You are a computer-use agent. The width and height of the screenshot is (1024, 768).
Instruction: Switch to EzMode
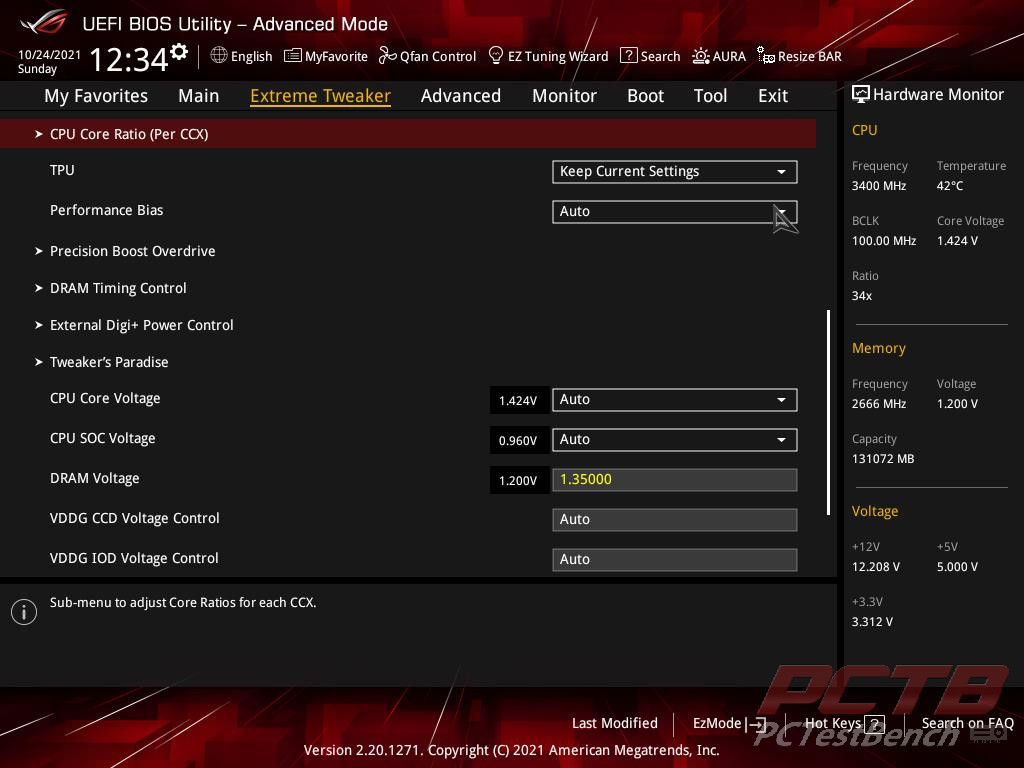(716, 724)
